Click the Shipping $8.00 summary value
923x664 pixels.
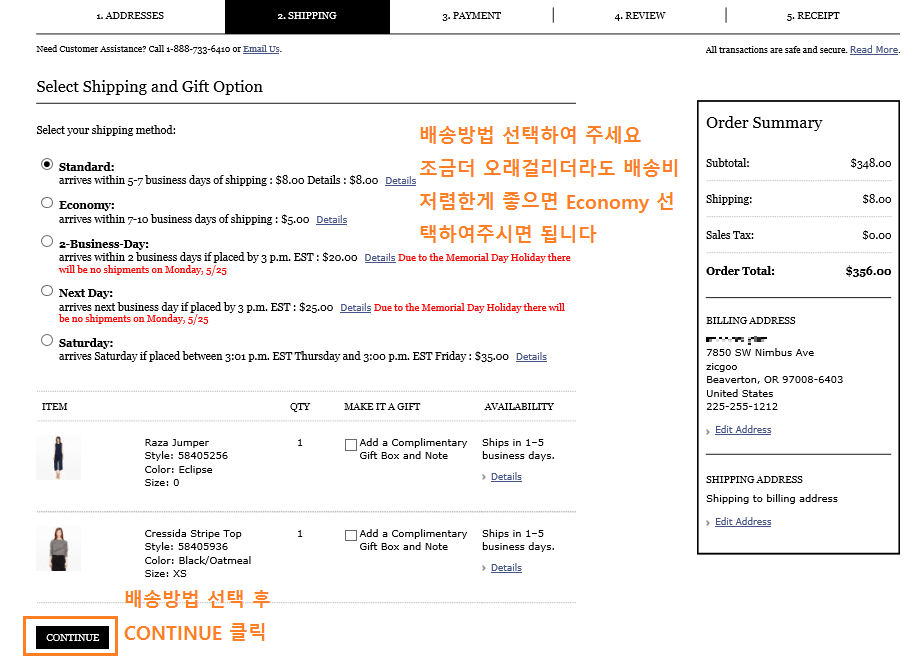click(876, 200)
